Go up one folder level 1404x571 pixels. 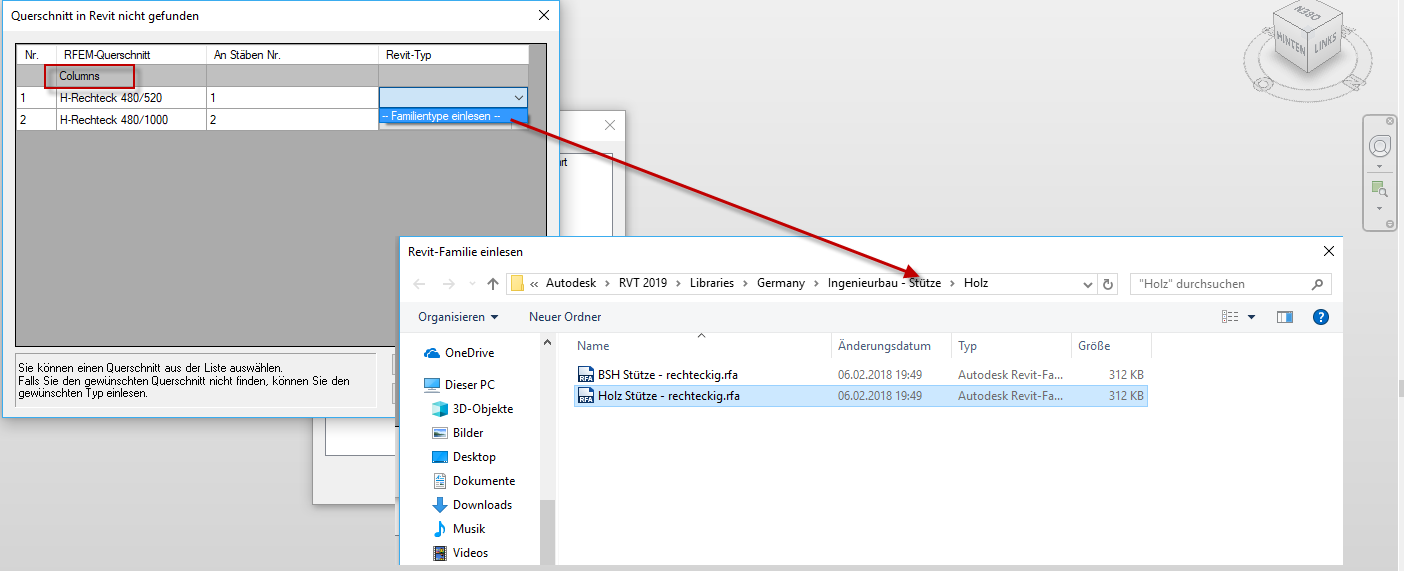click(x=492, y=284)
